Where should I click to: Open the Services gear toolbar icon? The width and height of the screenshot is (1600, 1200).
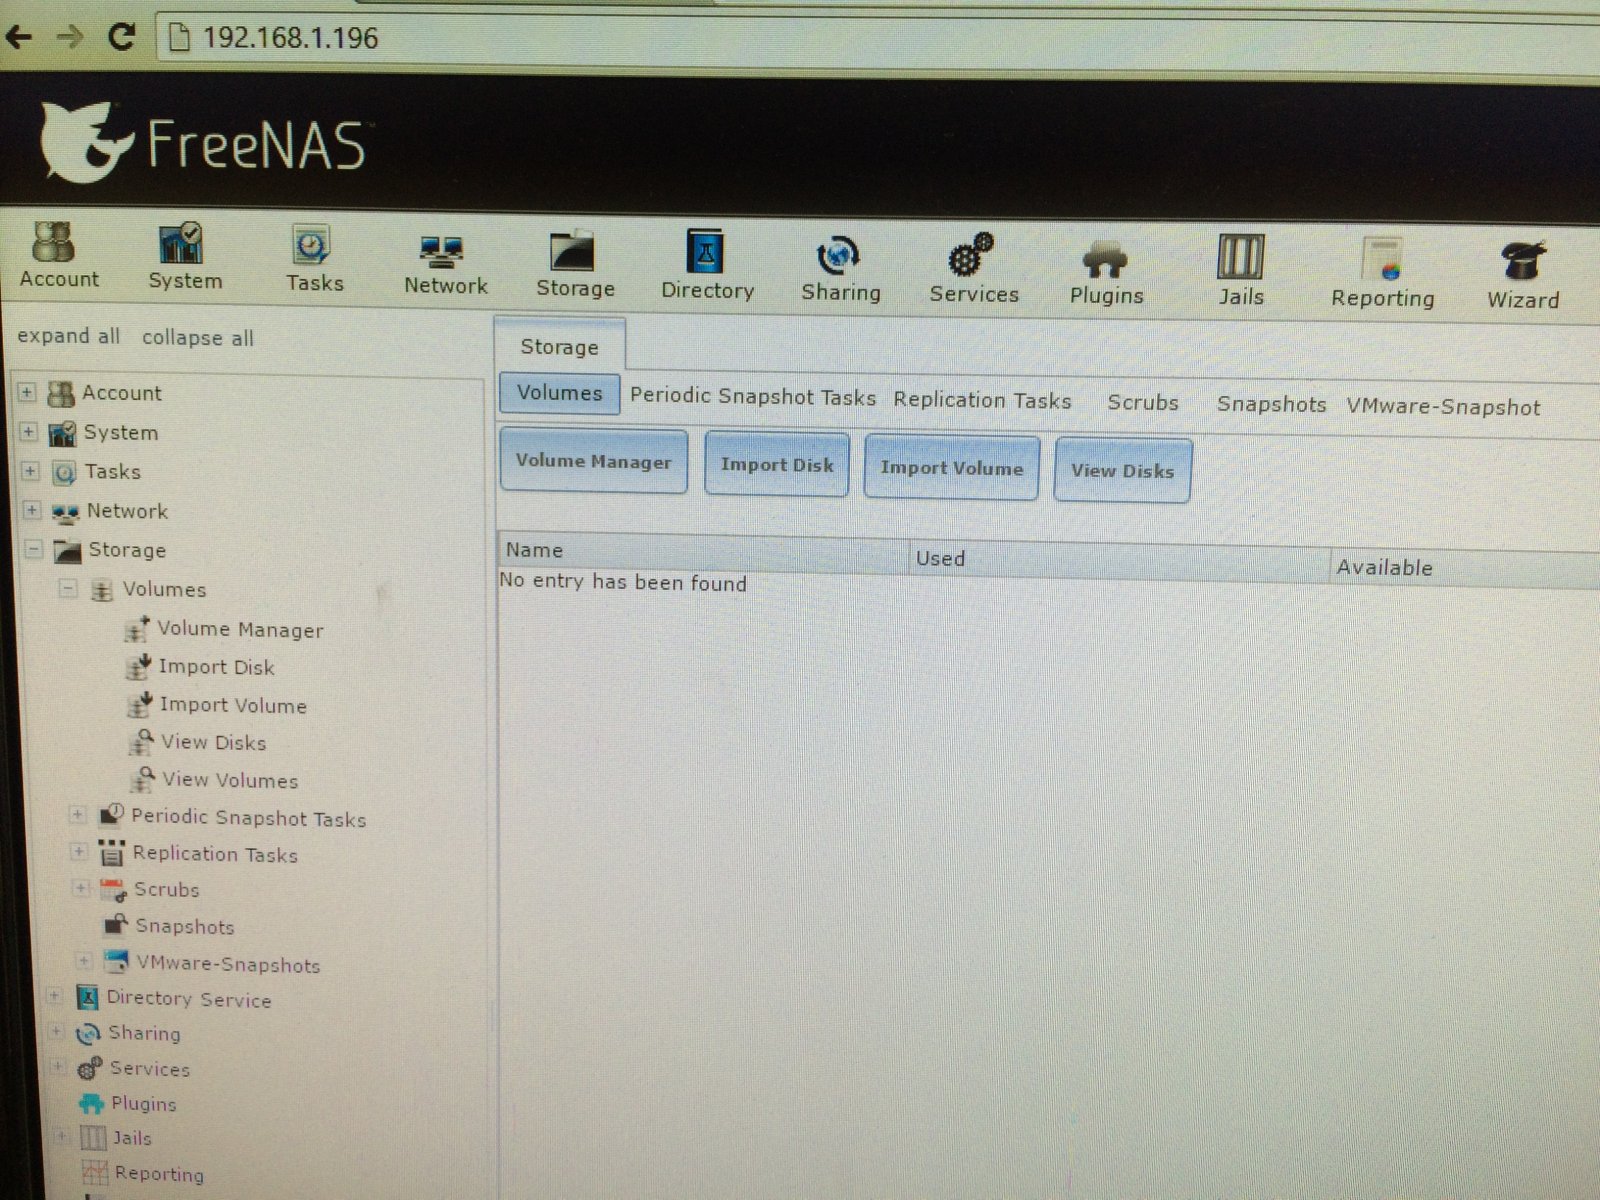pyautogui.click(x=973, y=269)
